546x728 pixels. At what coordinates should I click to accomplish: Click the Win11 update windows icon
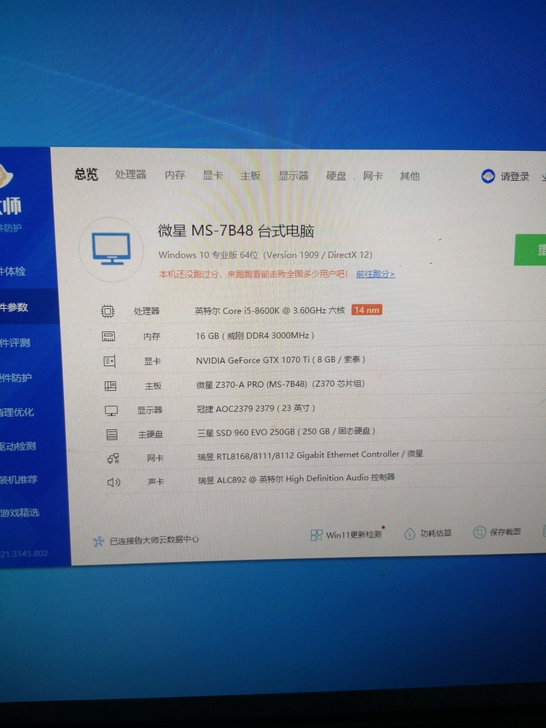click(317, 535)
